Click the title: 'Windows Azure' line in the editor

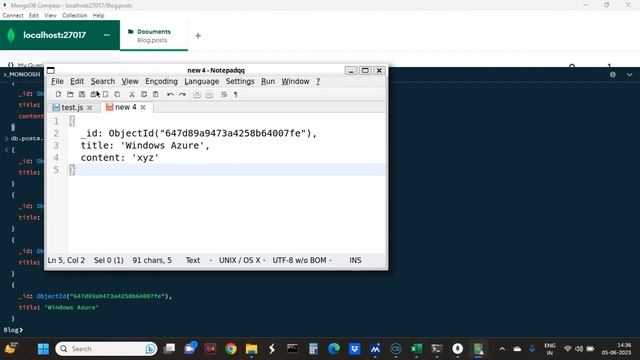point(145,145)
